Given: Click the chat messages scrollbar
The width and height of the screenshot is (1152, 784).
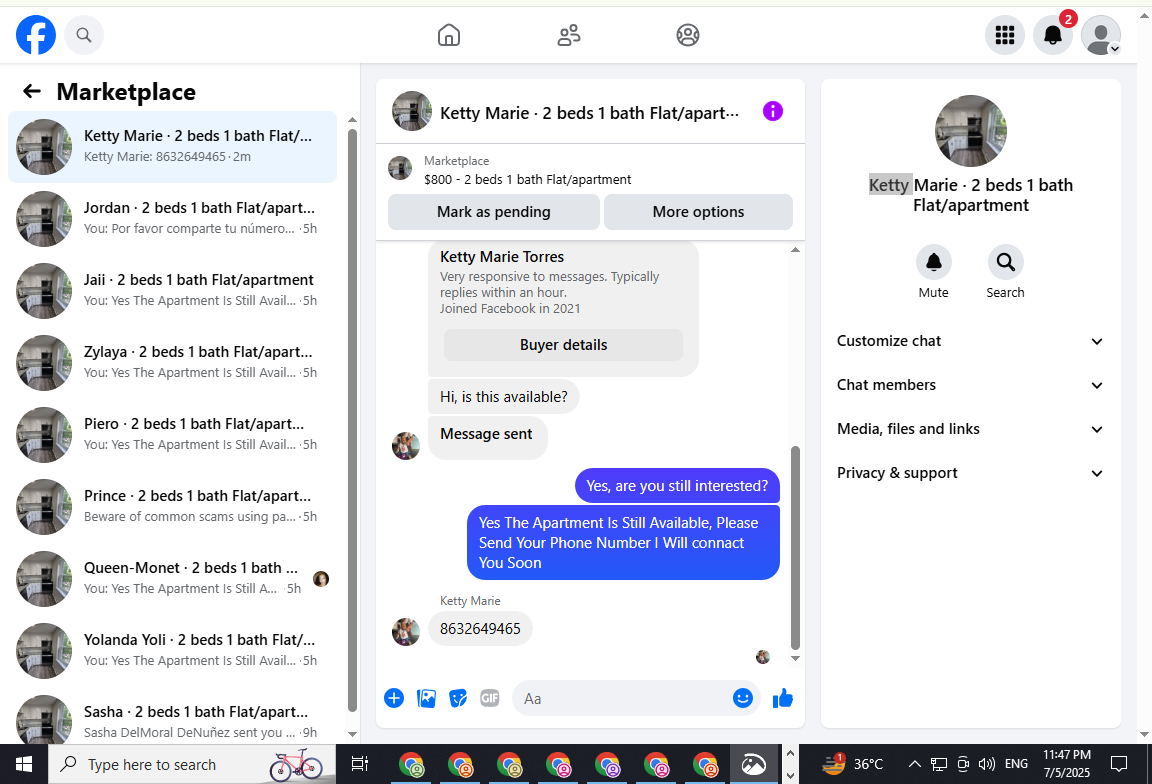Looking at the screenshot, I should [x=795, y=547].
